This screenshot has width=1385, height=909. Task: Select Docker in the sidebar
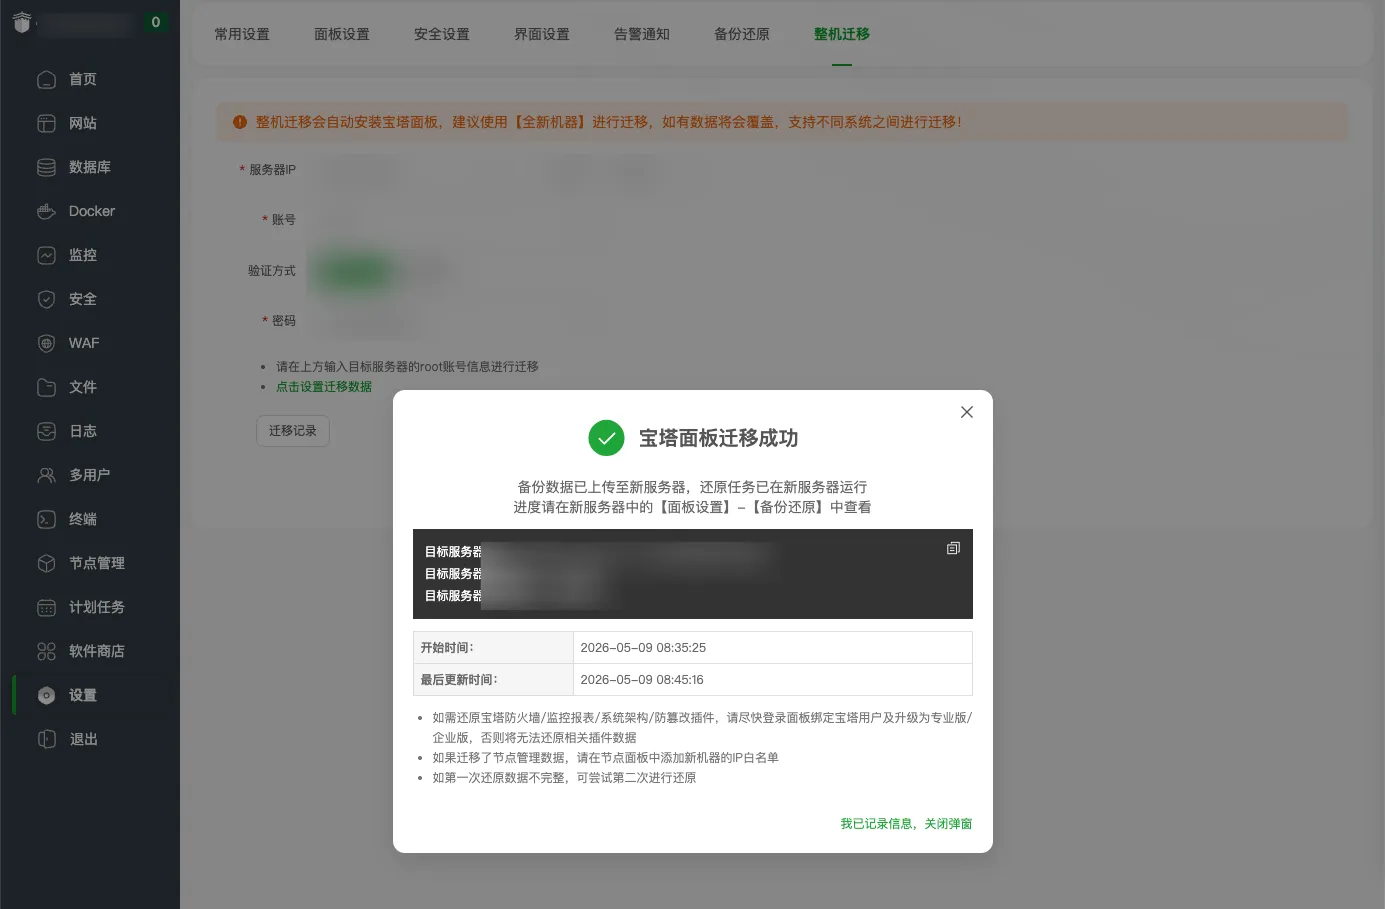pyautogui.click(x=90, y=211)
